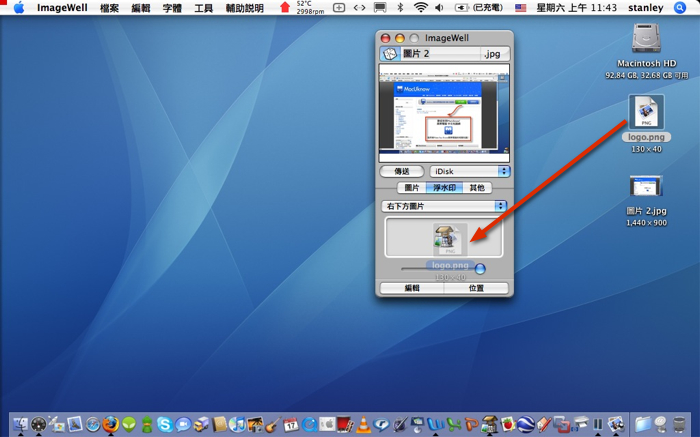Open the battery status (已充電) menu

click(479, 8)
